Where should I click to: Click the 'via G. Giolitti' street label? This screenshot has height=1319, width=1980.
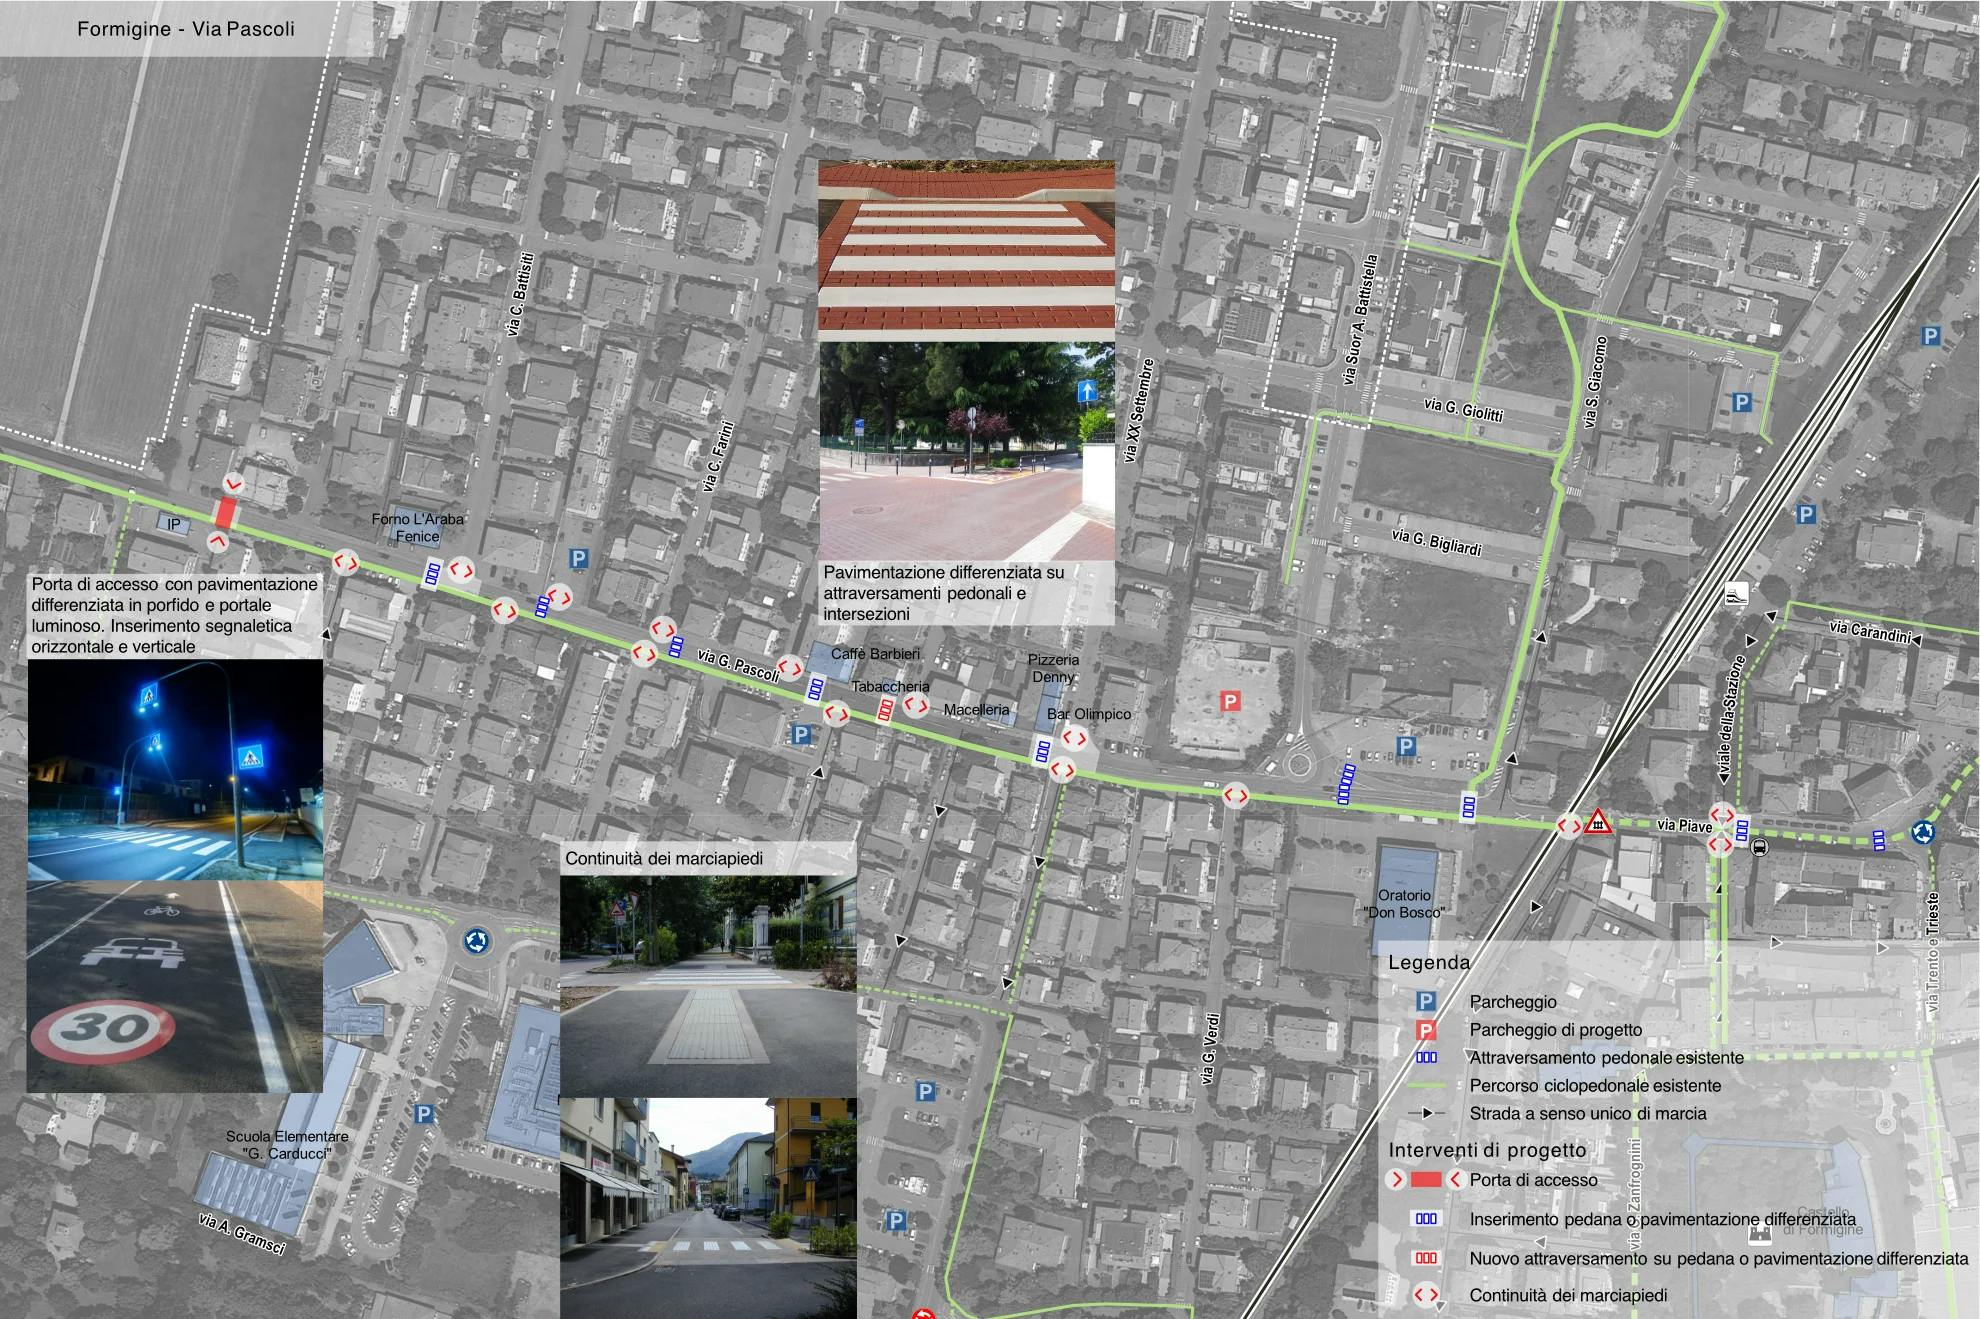tap(1464, 409)
